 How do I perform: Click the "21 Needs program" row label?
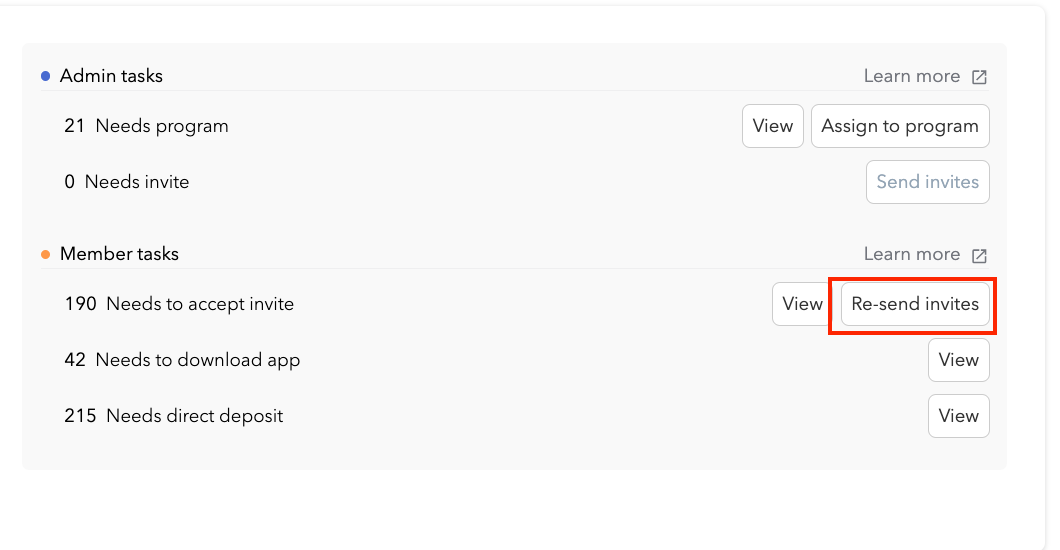(146, 126)
